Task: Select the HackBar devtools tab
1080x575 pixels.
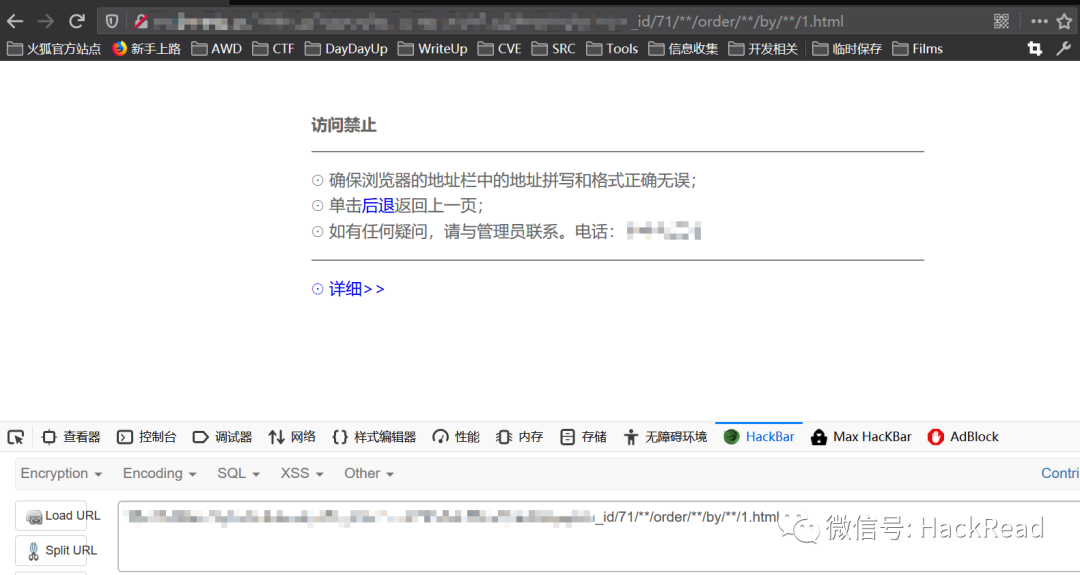Action: point(759,437)
